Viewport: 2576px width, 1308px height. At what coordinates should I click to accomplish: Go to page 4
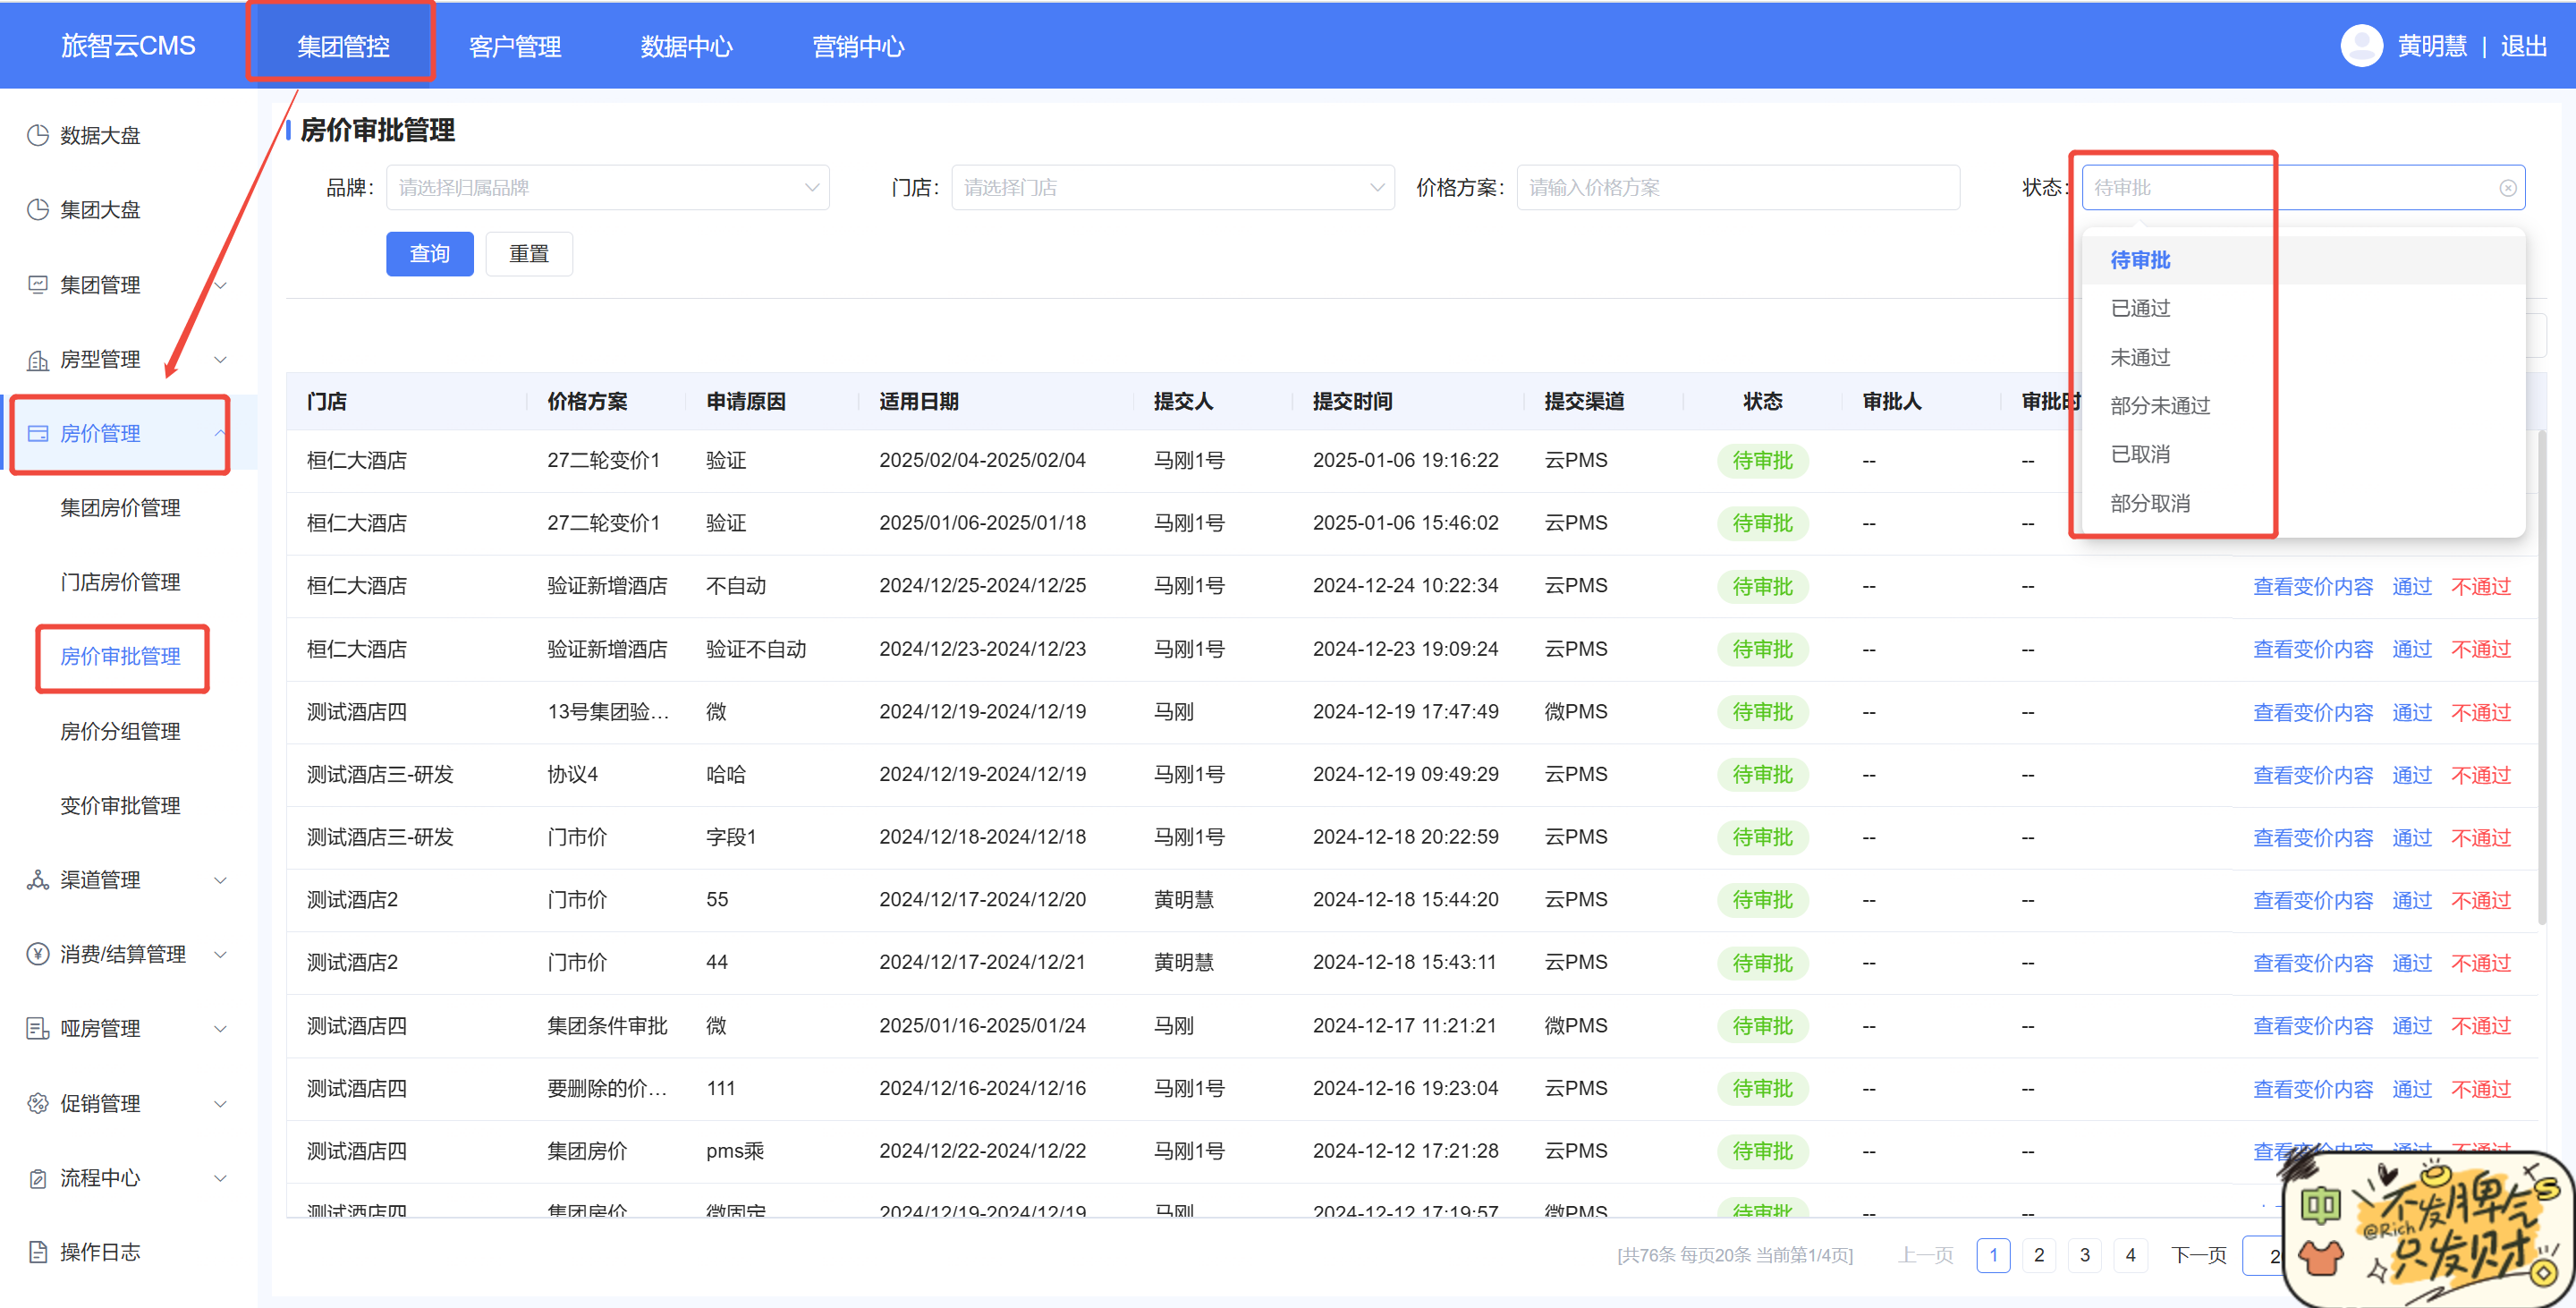click(2131, 1255)
